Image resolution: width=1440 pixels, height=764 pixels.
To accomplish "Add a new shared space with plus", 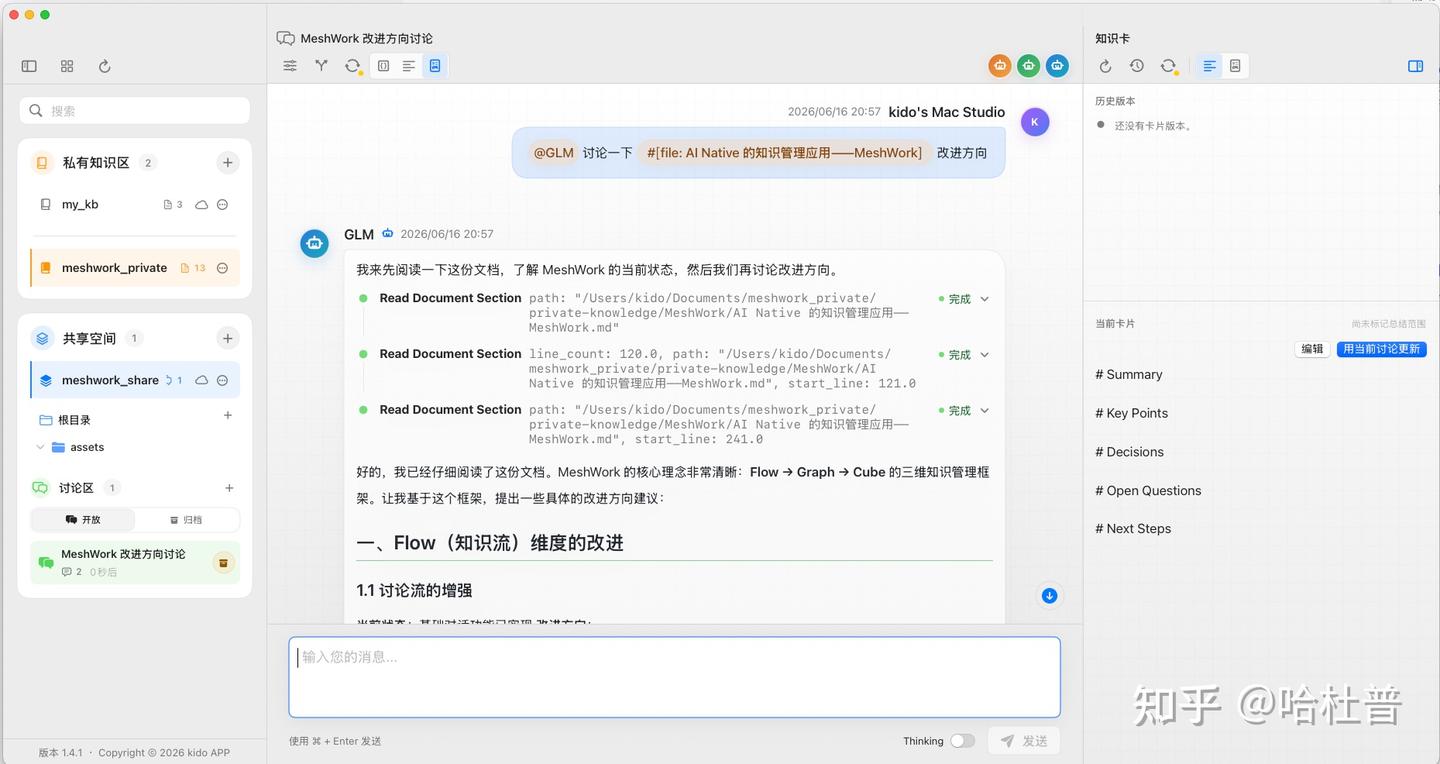I will click(x=227, y=338).
